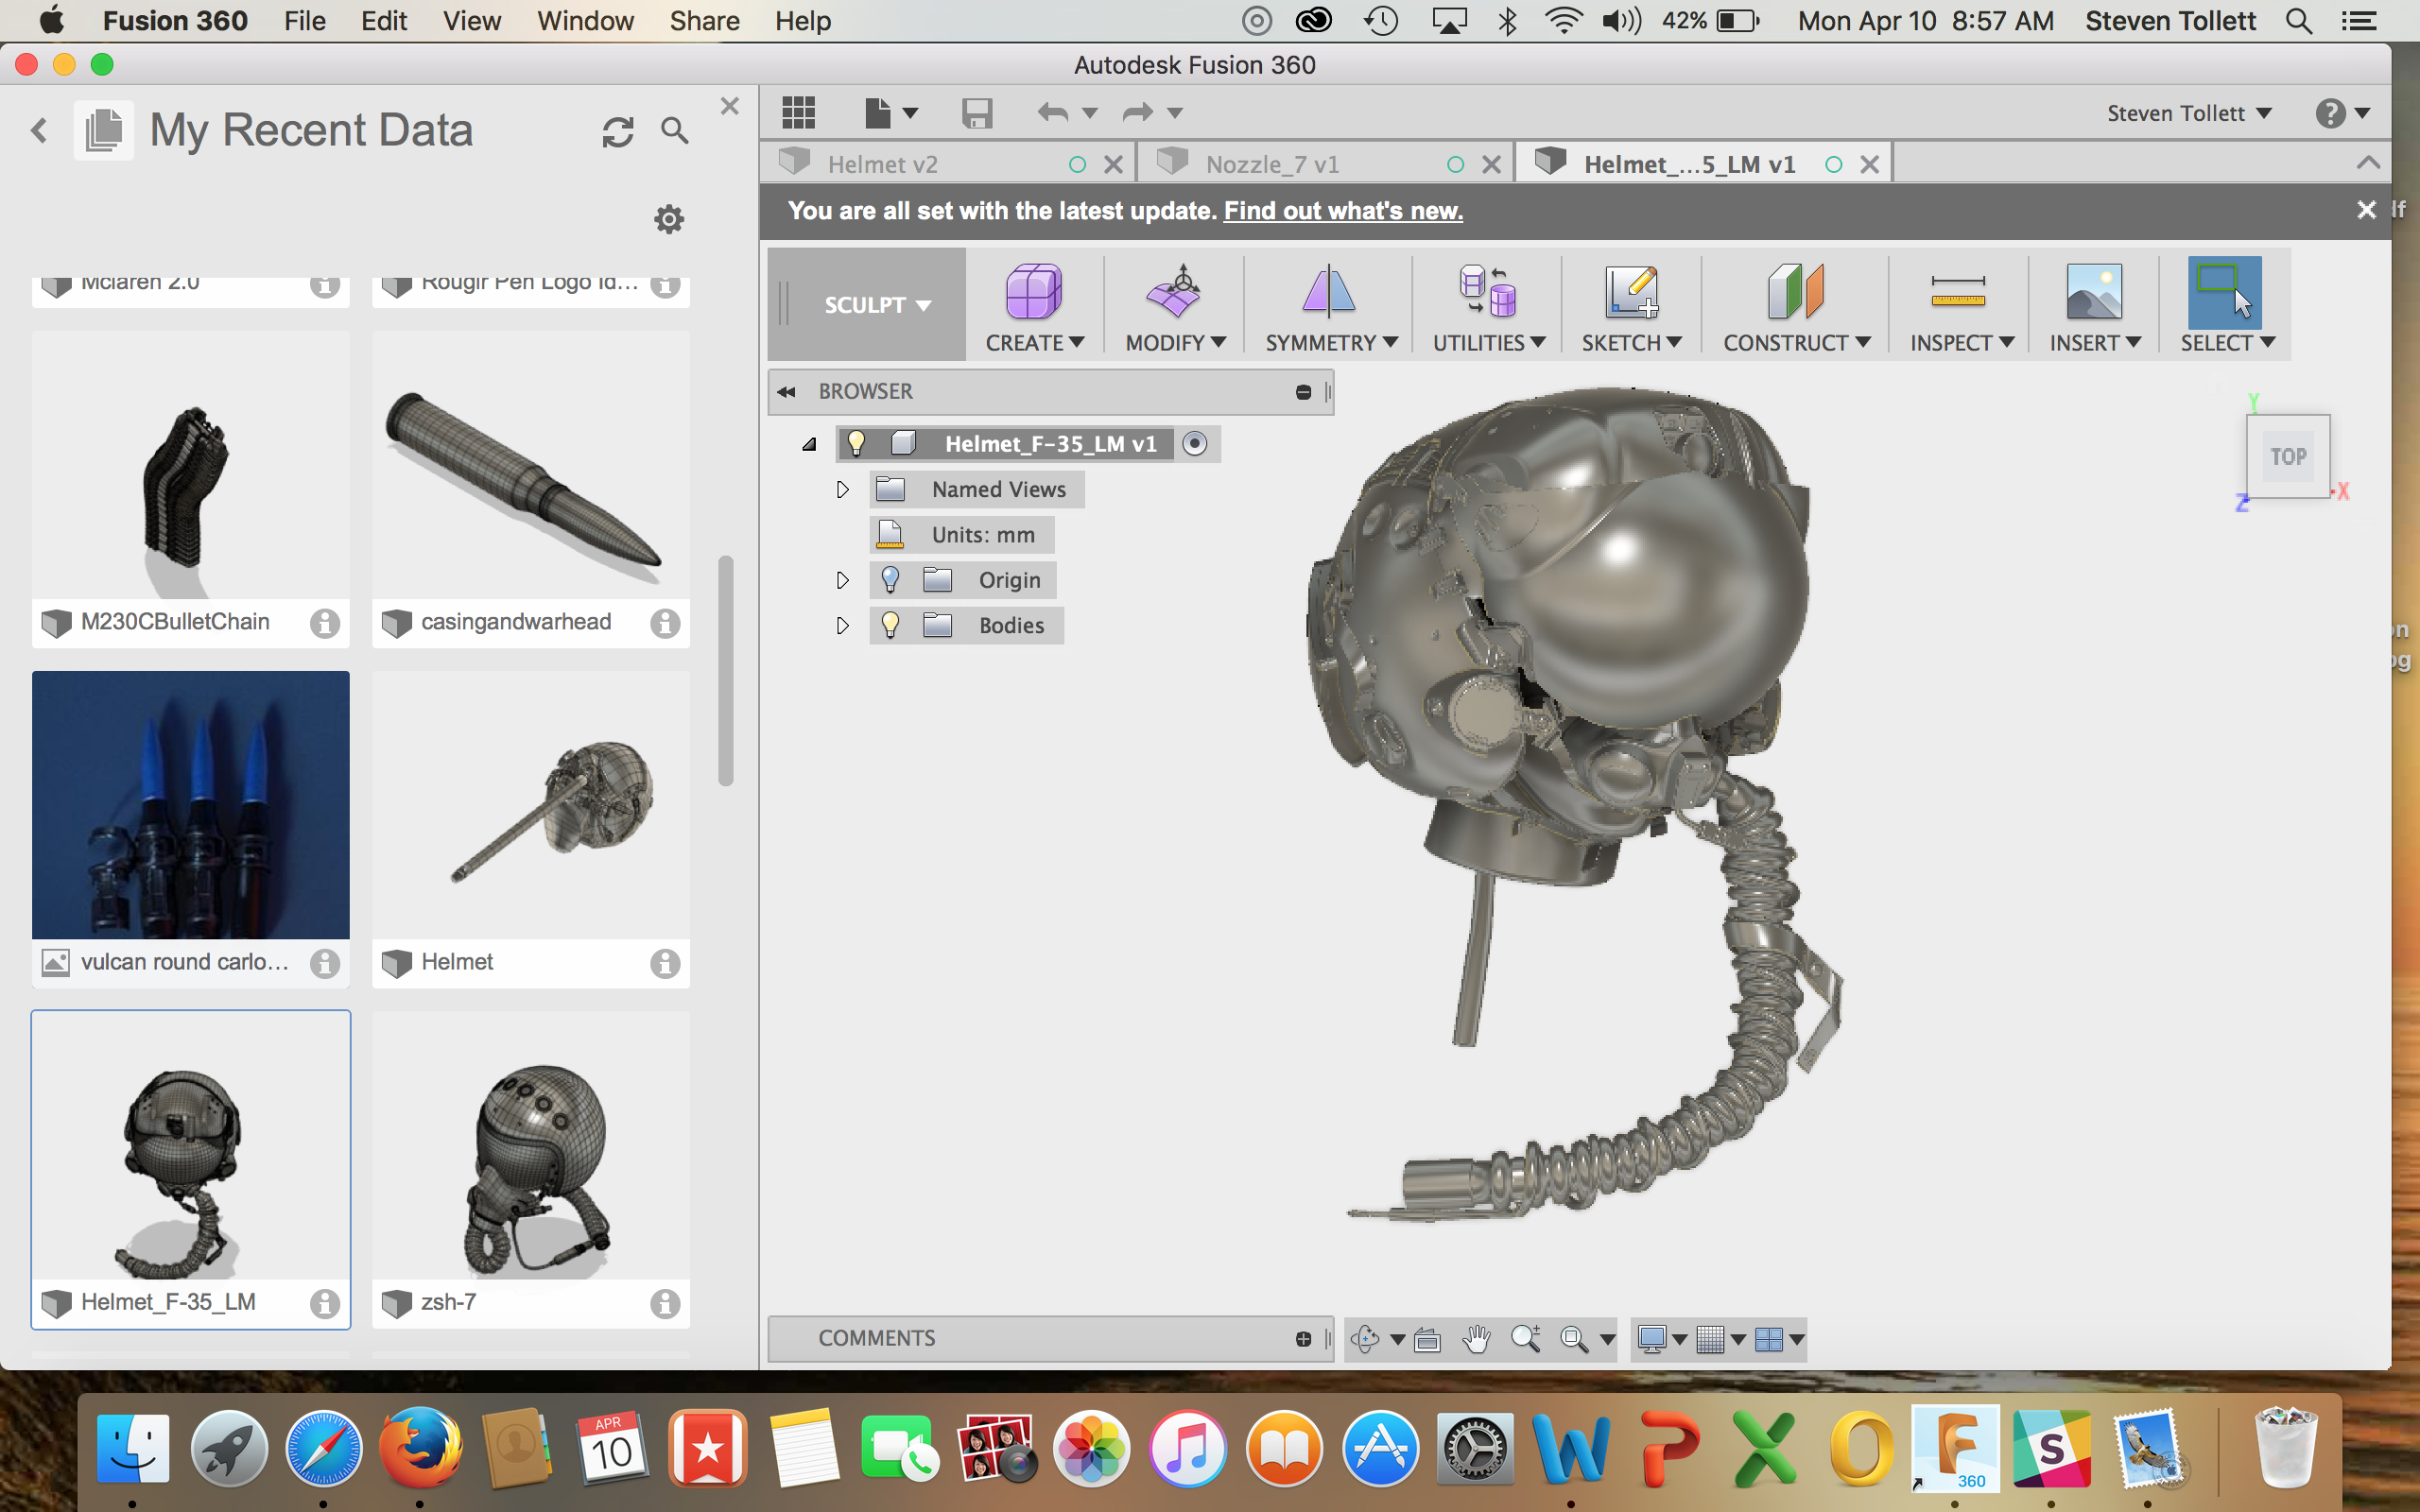Click the Redo arrow
Image resolution: width=2420 pixels, height=1512 pixels.
tap(1138, 112)
